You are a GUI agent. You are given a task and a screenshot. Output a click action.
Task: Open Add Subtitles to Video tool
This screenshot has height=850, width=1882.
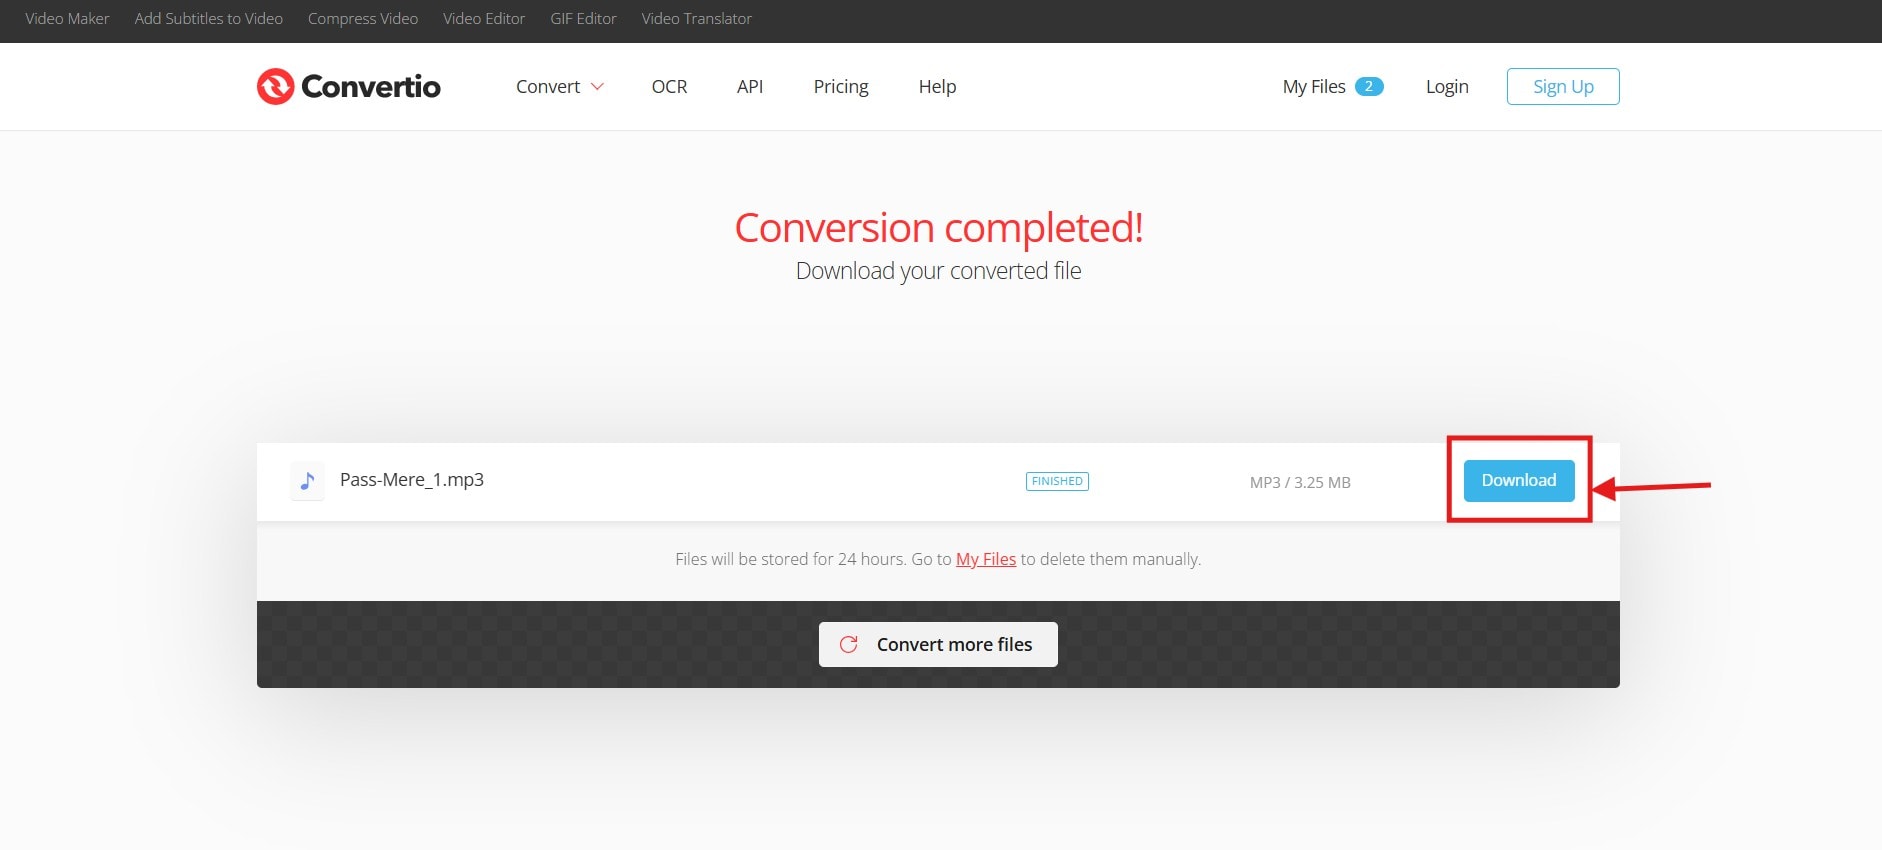click(x=209, y=19)
